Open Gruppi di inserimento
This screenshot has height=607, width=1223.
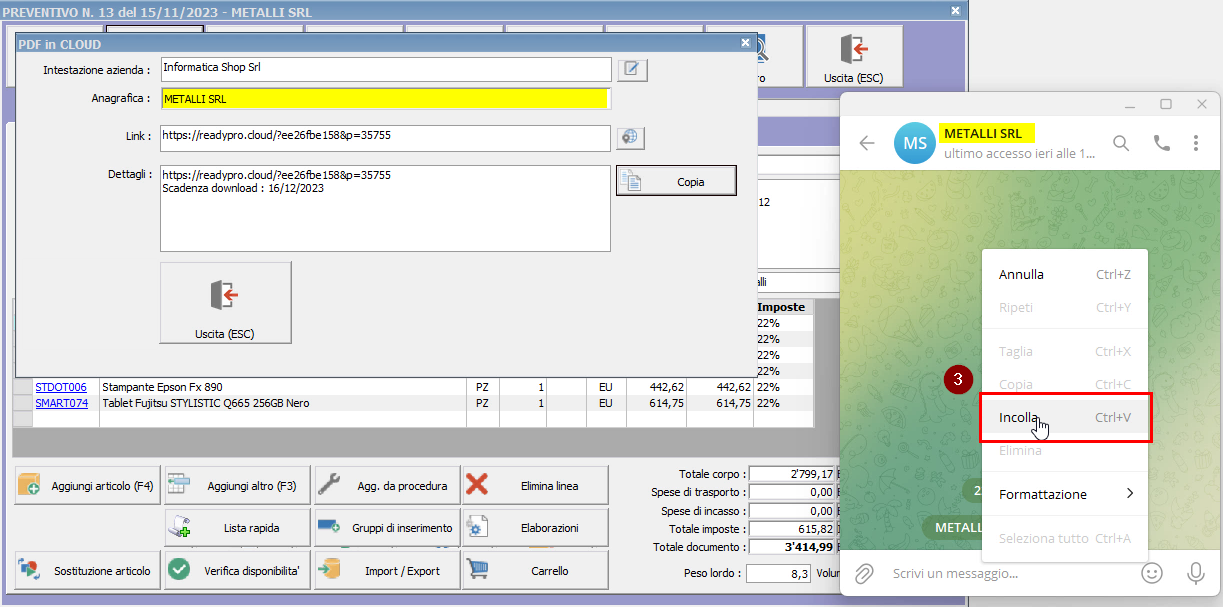click(386, 527)
